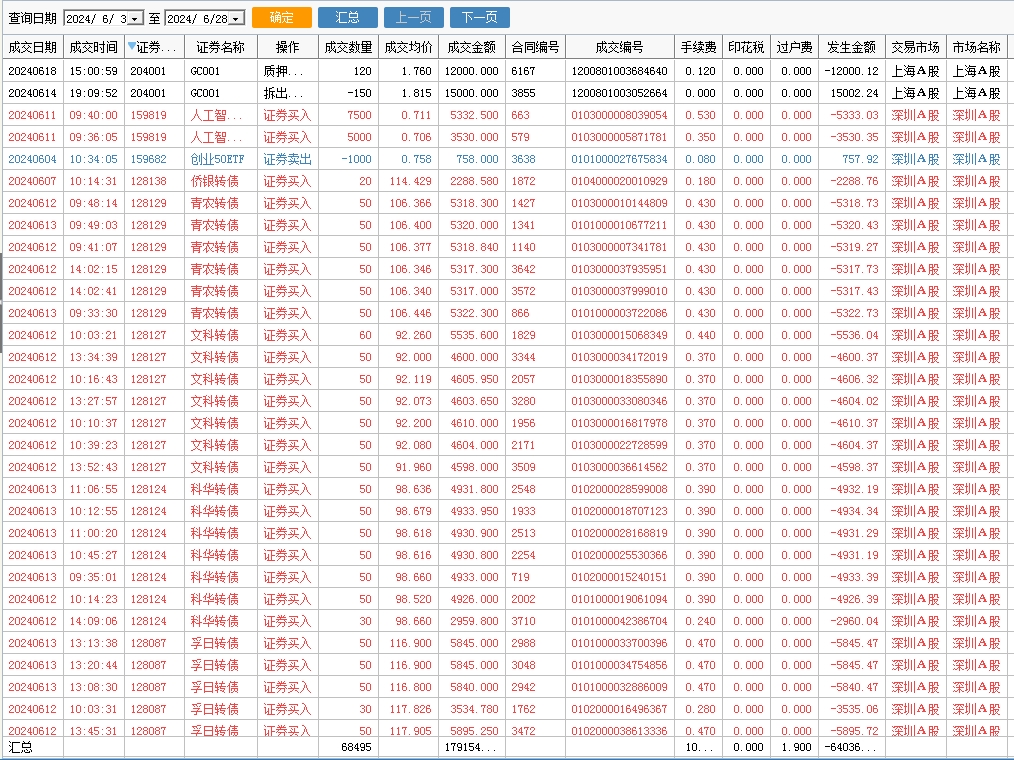Screen dimensions: 1014x760
Task: Click time 13:34:39 cell
Action: (x=94, y=357)
